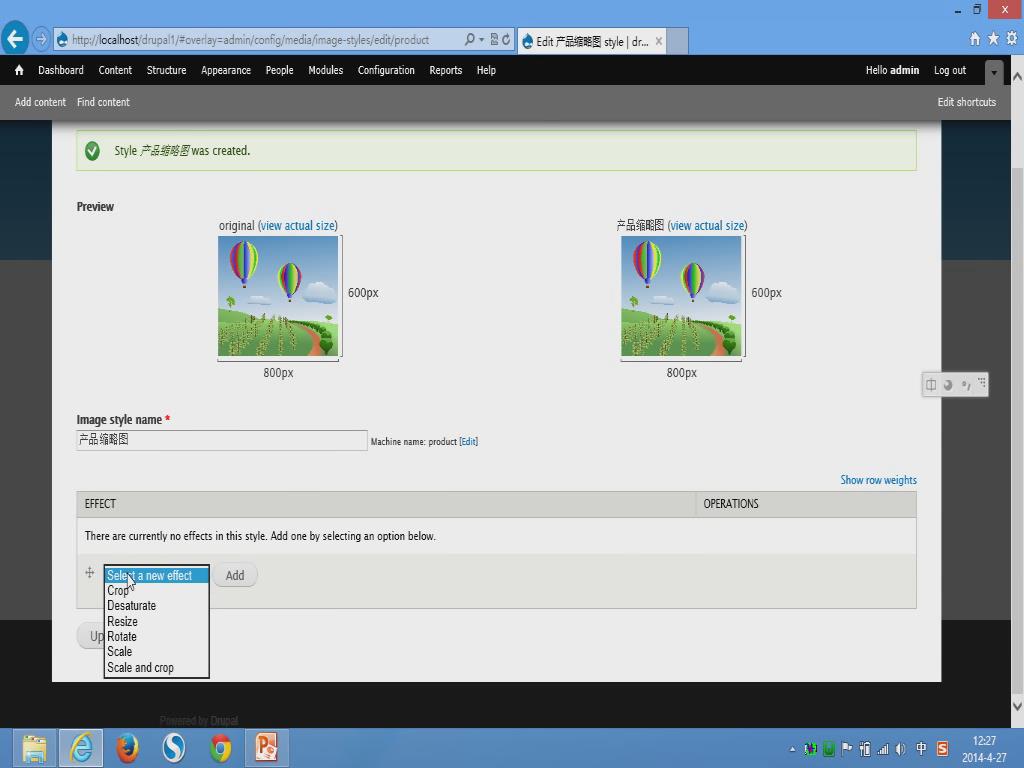Open the People admin menu

pyautogui.click(x=280, y=70)
